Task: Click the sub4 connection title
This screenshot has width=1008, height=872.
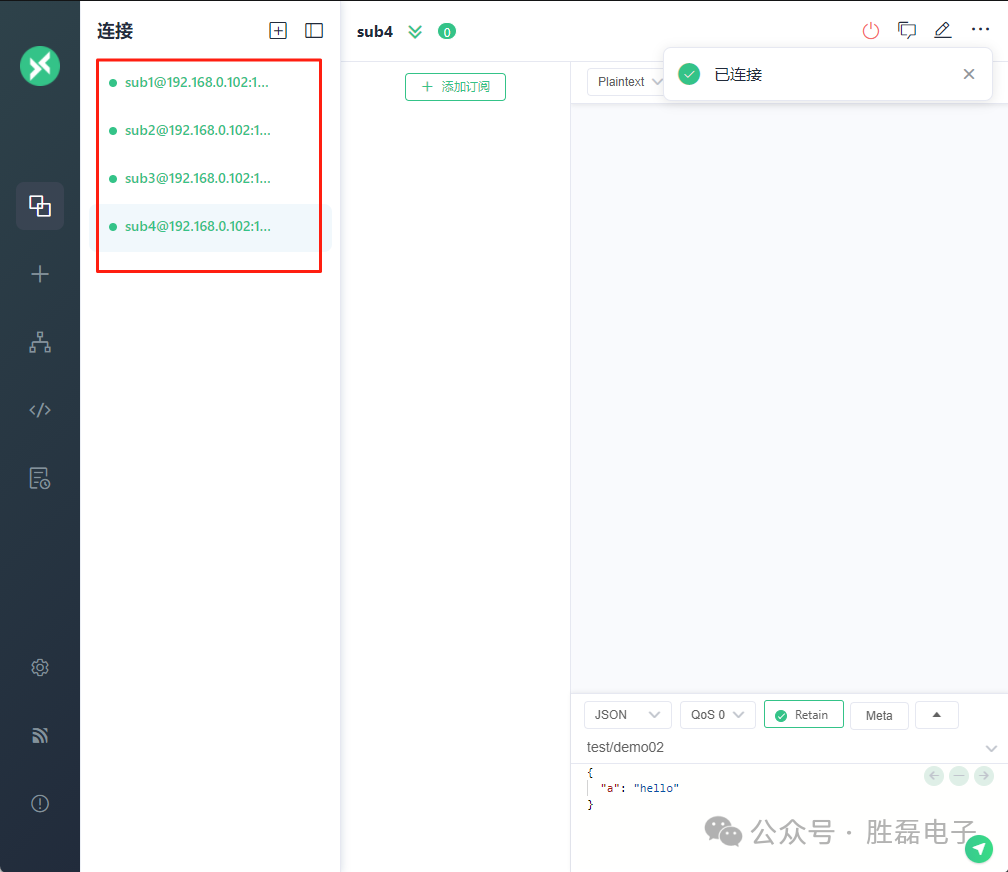Action: (x=375, y=32)
